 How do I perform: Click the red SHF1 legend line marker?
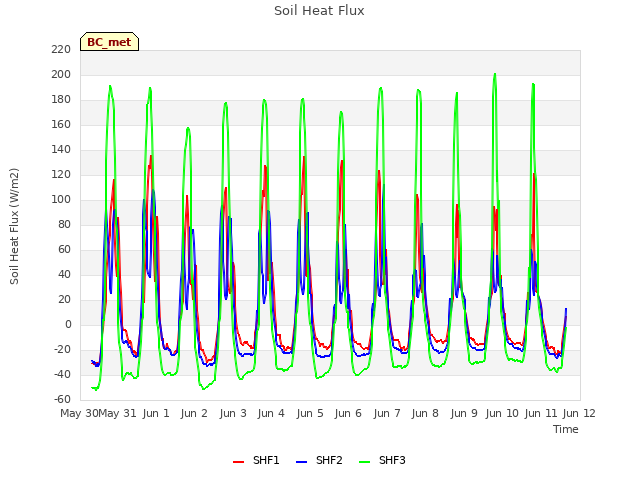click(x=238, y=462)
